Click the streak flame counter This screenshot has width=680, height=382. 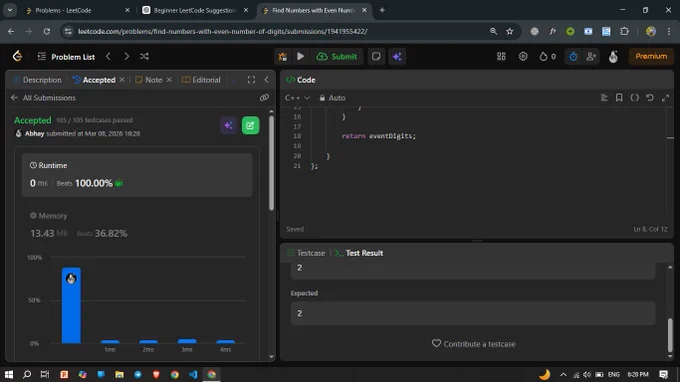tap(547, 56)
